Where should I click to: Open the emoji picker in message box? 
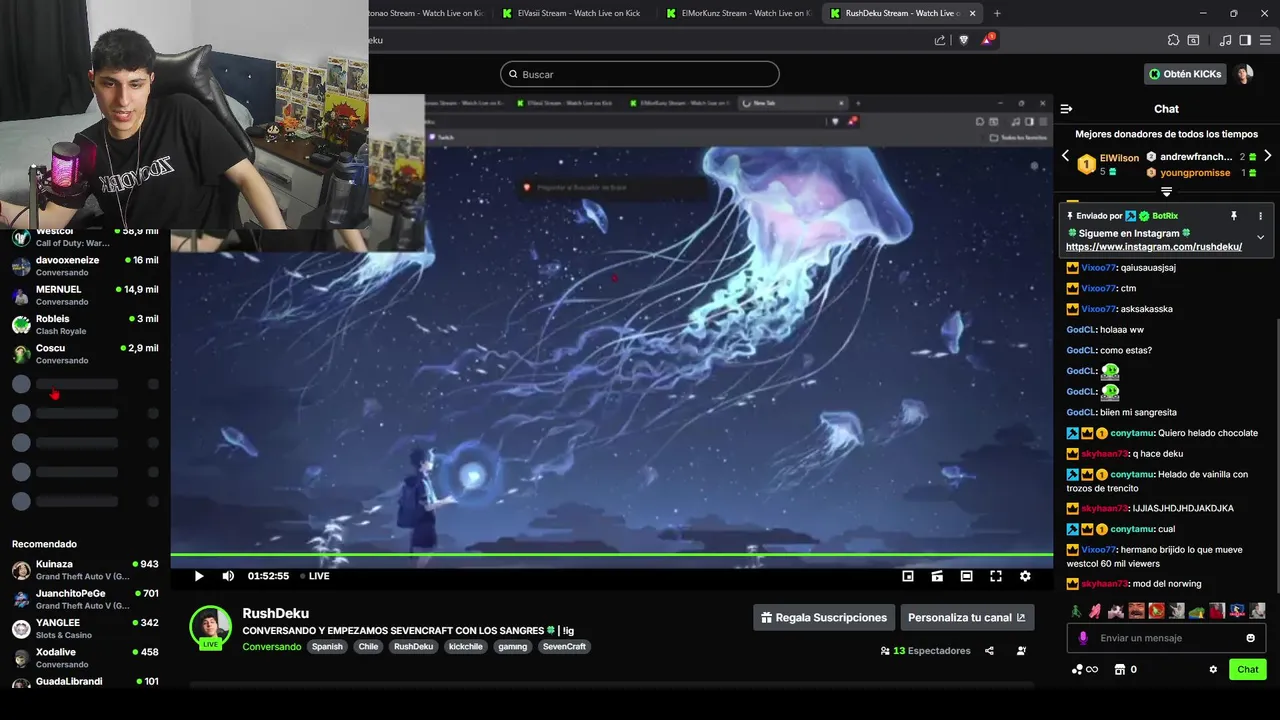(x=1250, y=638)
